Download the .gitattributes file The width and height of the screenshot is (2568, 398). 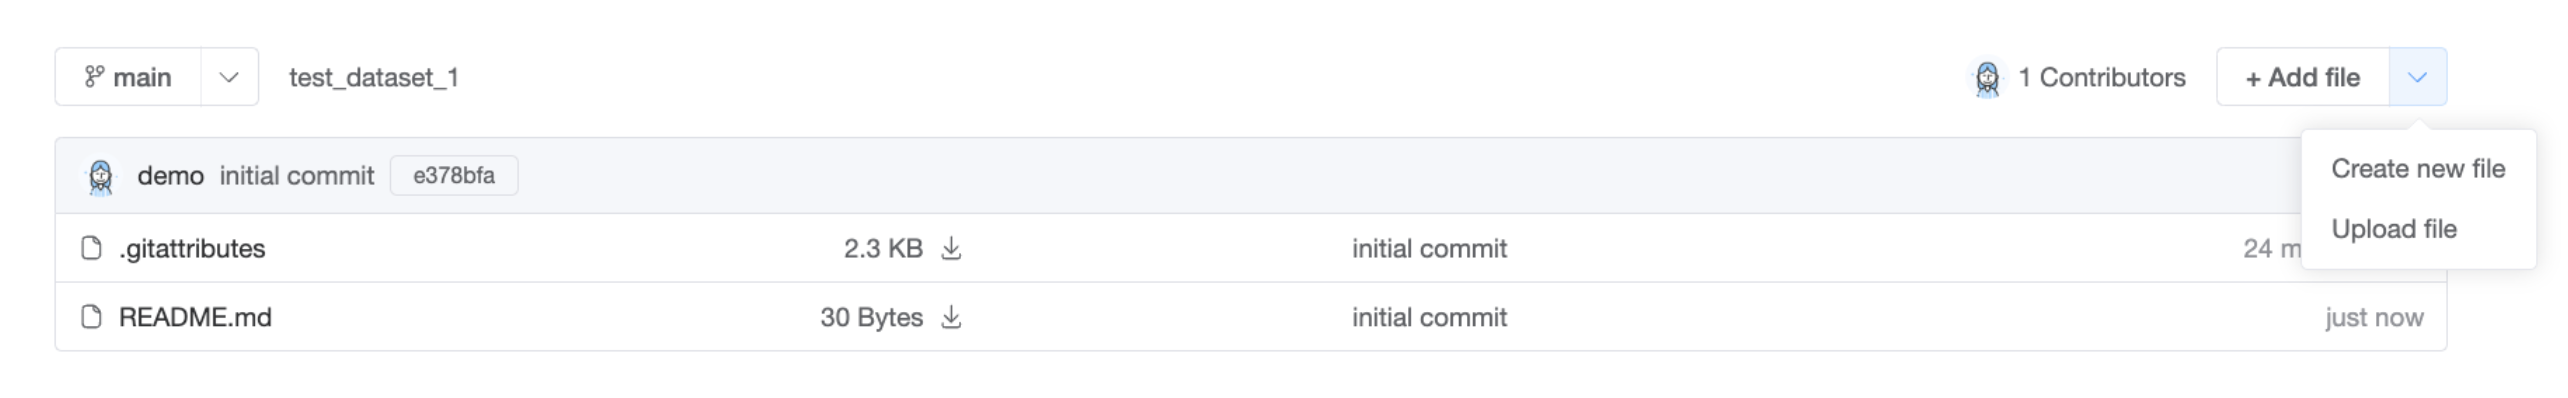(951, 248)
